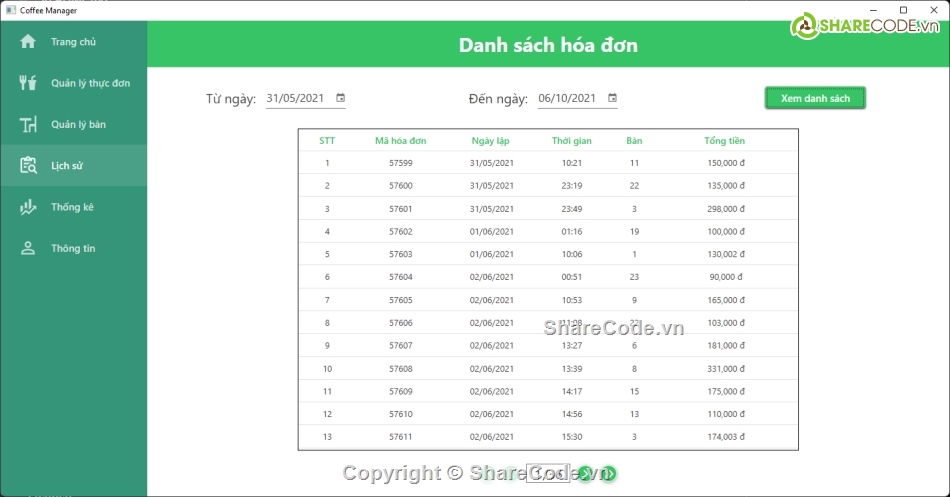Click the page number box in pagination

(548, 473)
